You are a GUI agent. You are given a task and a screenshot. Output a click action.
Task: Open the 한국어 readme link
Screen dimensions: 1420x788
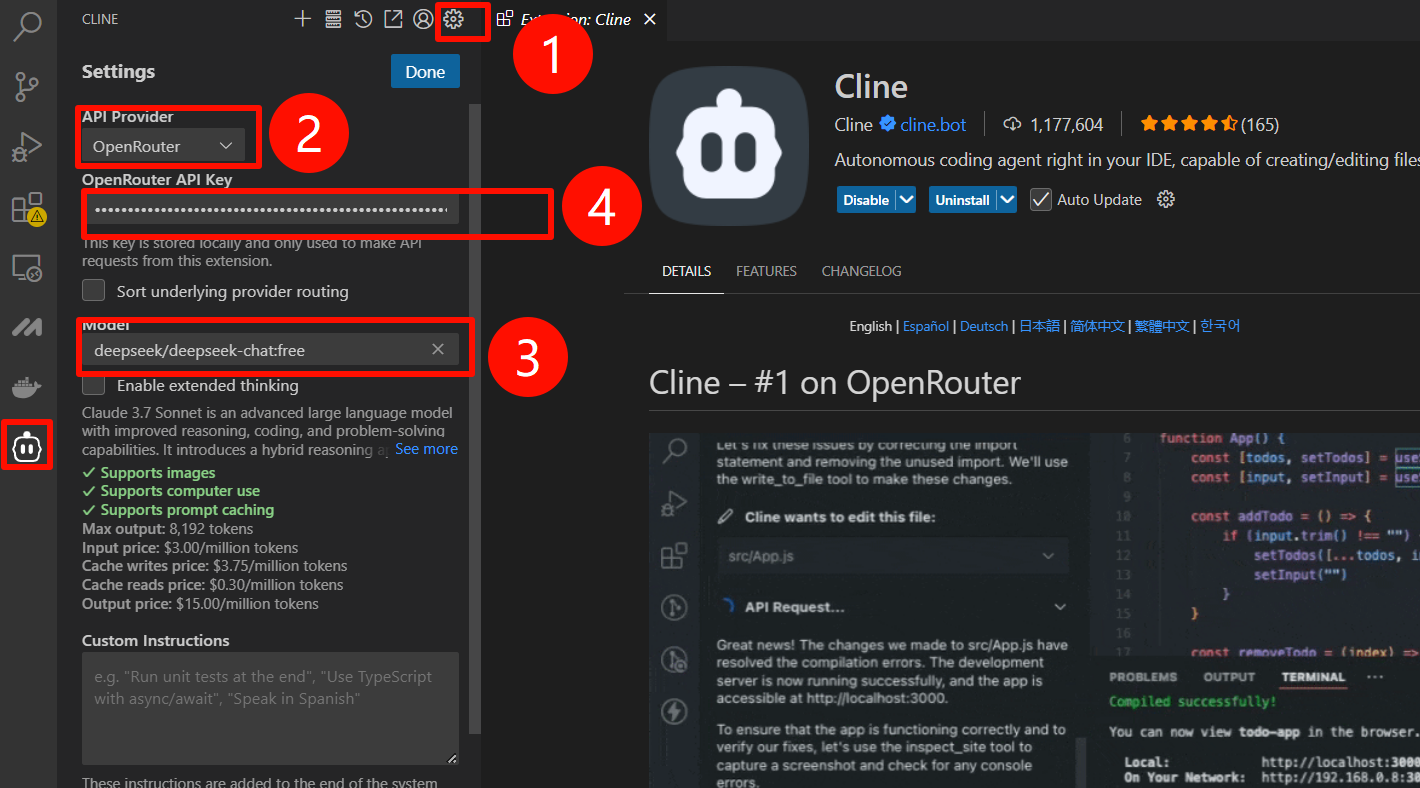pyautogui.click(x=1220, y=326)
